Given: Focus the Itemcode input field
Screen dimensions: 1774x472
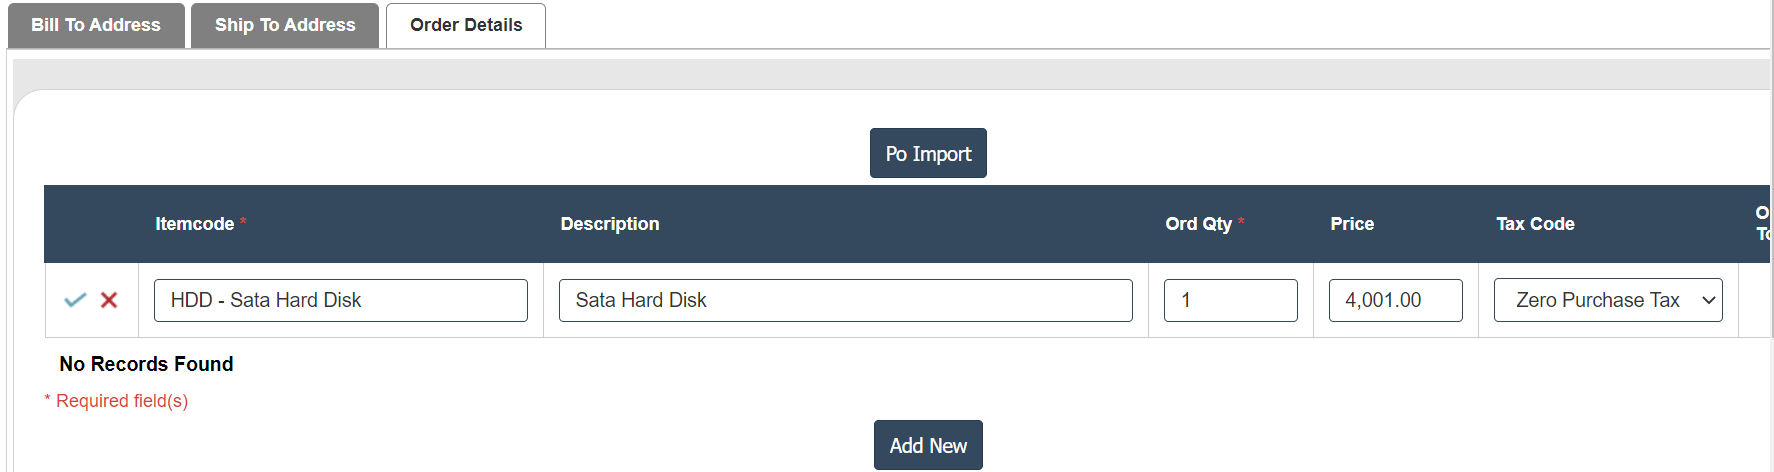Looking at the screenshot, I should [x=340, y=300].
